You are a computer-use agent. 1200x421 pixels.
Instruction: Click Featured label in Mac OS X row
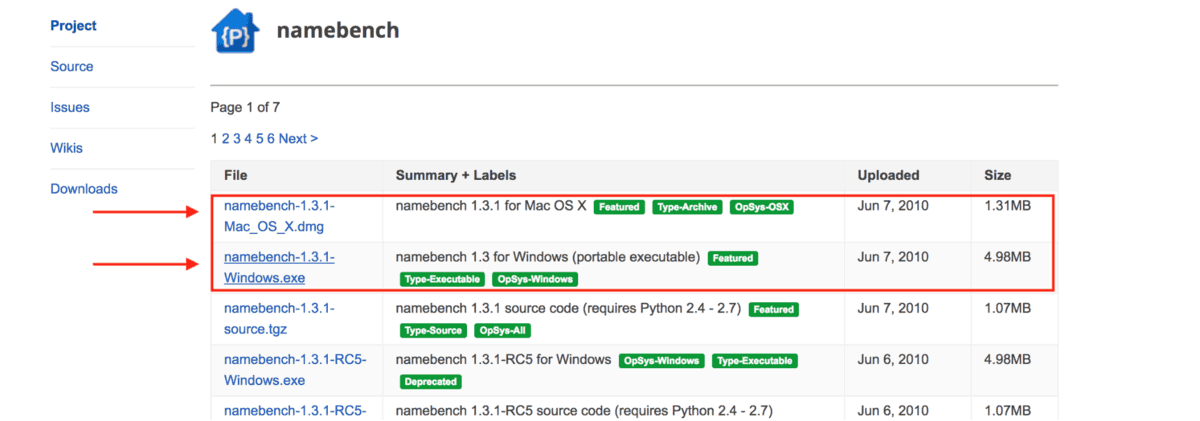619,207
